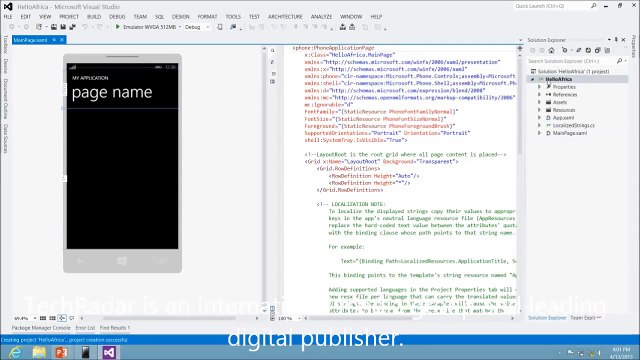Click the phone emulator taskbar icon
Image resolution: width=640 pixels, height=360 pixels.
point(85,352)
